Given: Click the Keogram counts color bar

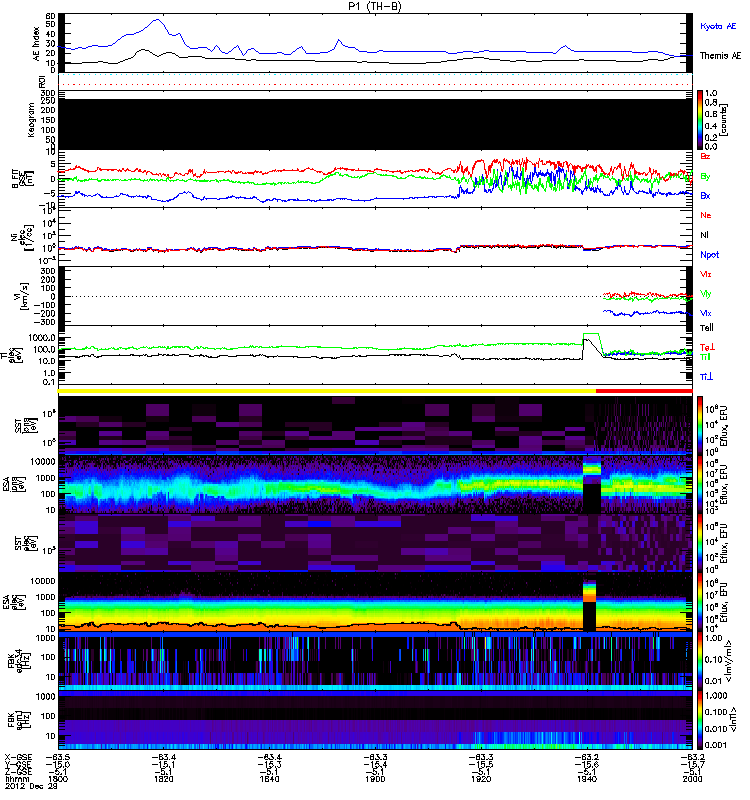Looking at the screenshot, I should click(x=700, y=120).
